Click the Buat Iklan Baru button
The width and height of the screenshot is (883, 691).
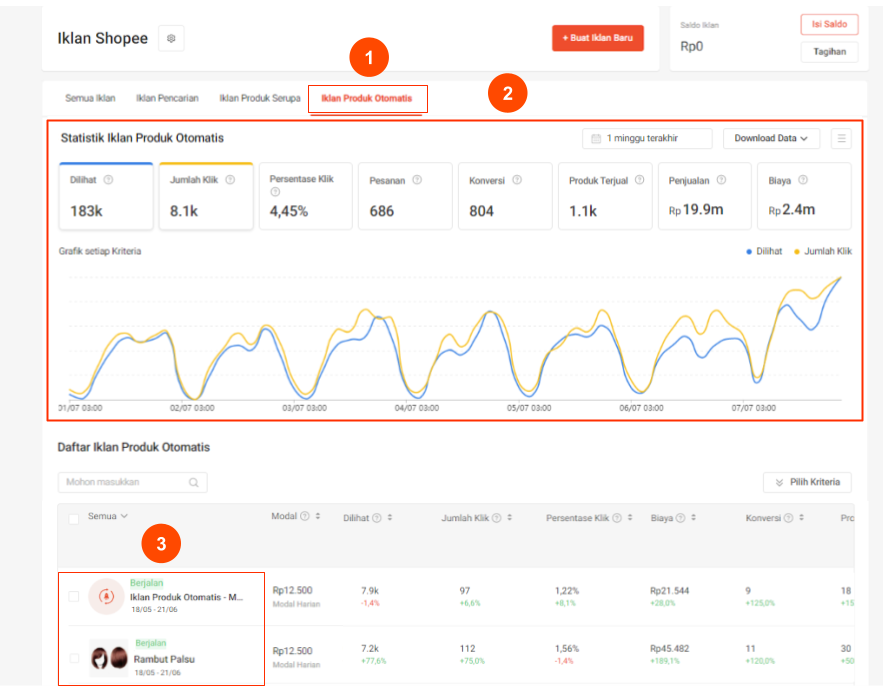tap(597, 38)
